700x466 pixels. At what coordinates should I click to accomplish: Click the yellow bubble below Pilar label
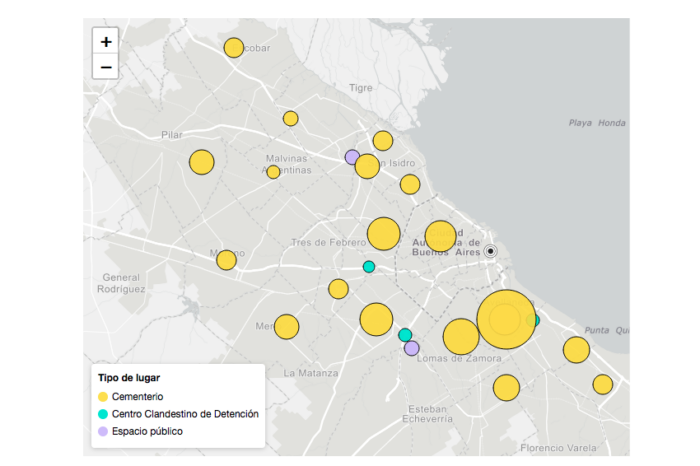[x=202, y=162]
